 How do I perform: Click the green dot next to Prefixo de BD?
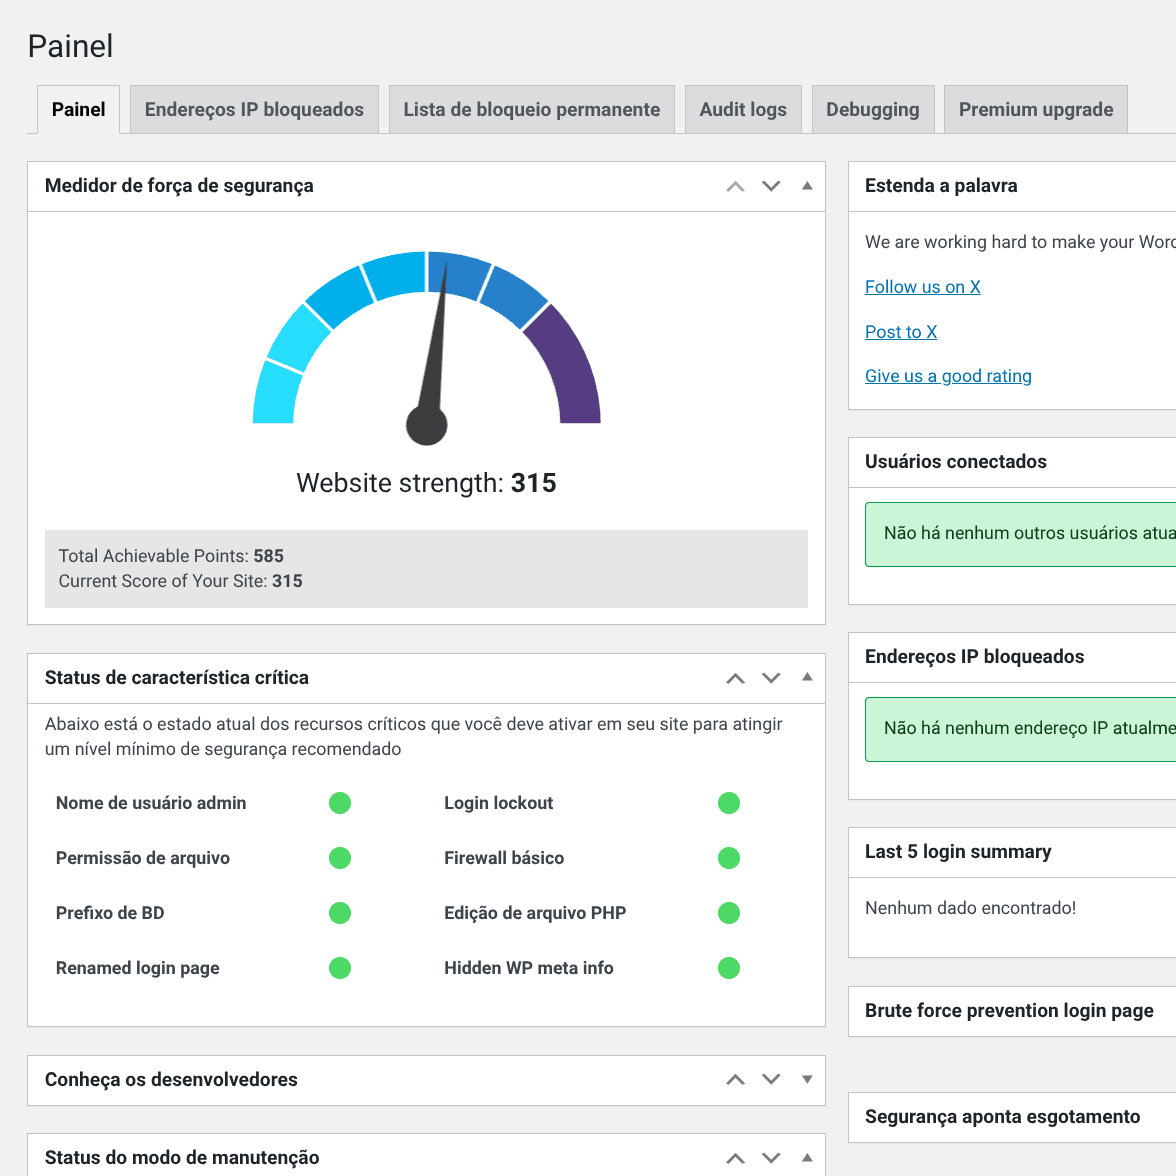[340, 912]
